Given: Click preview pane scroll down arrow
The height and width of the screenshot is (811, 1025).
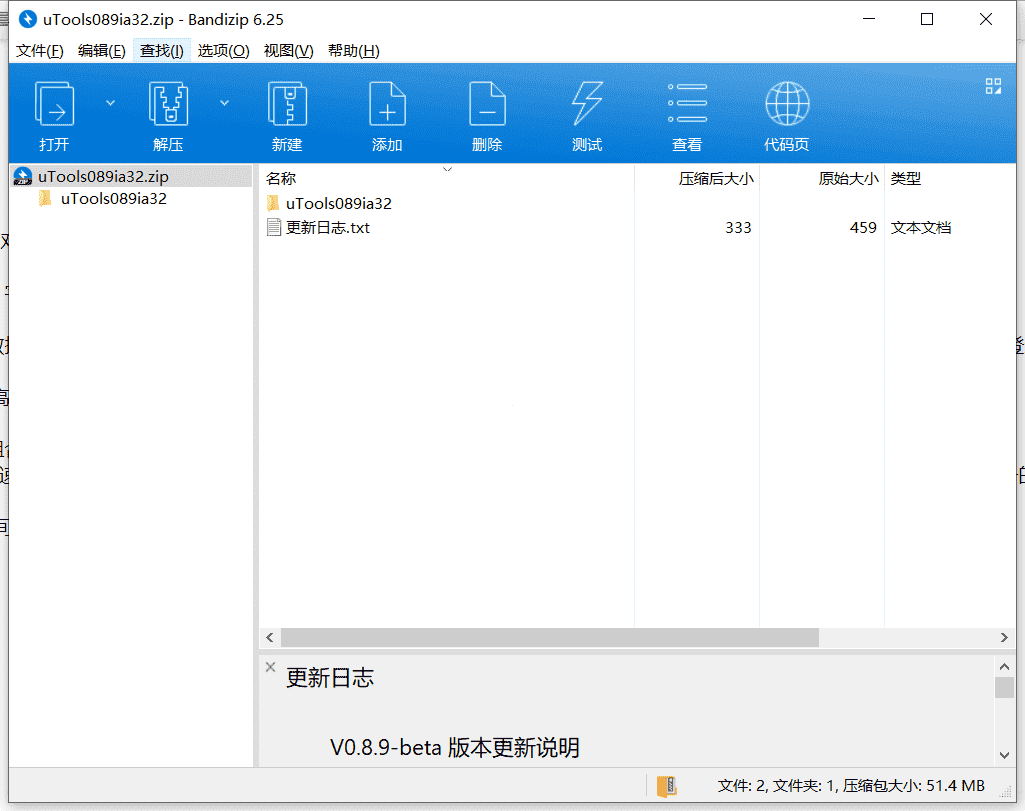Looking at the screenshot, I should pos(1005,755).
